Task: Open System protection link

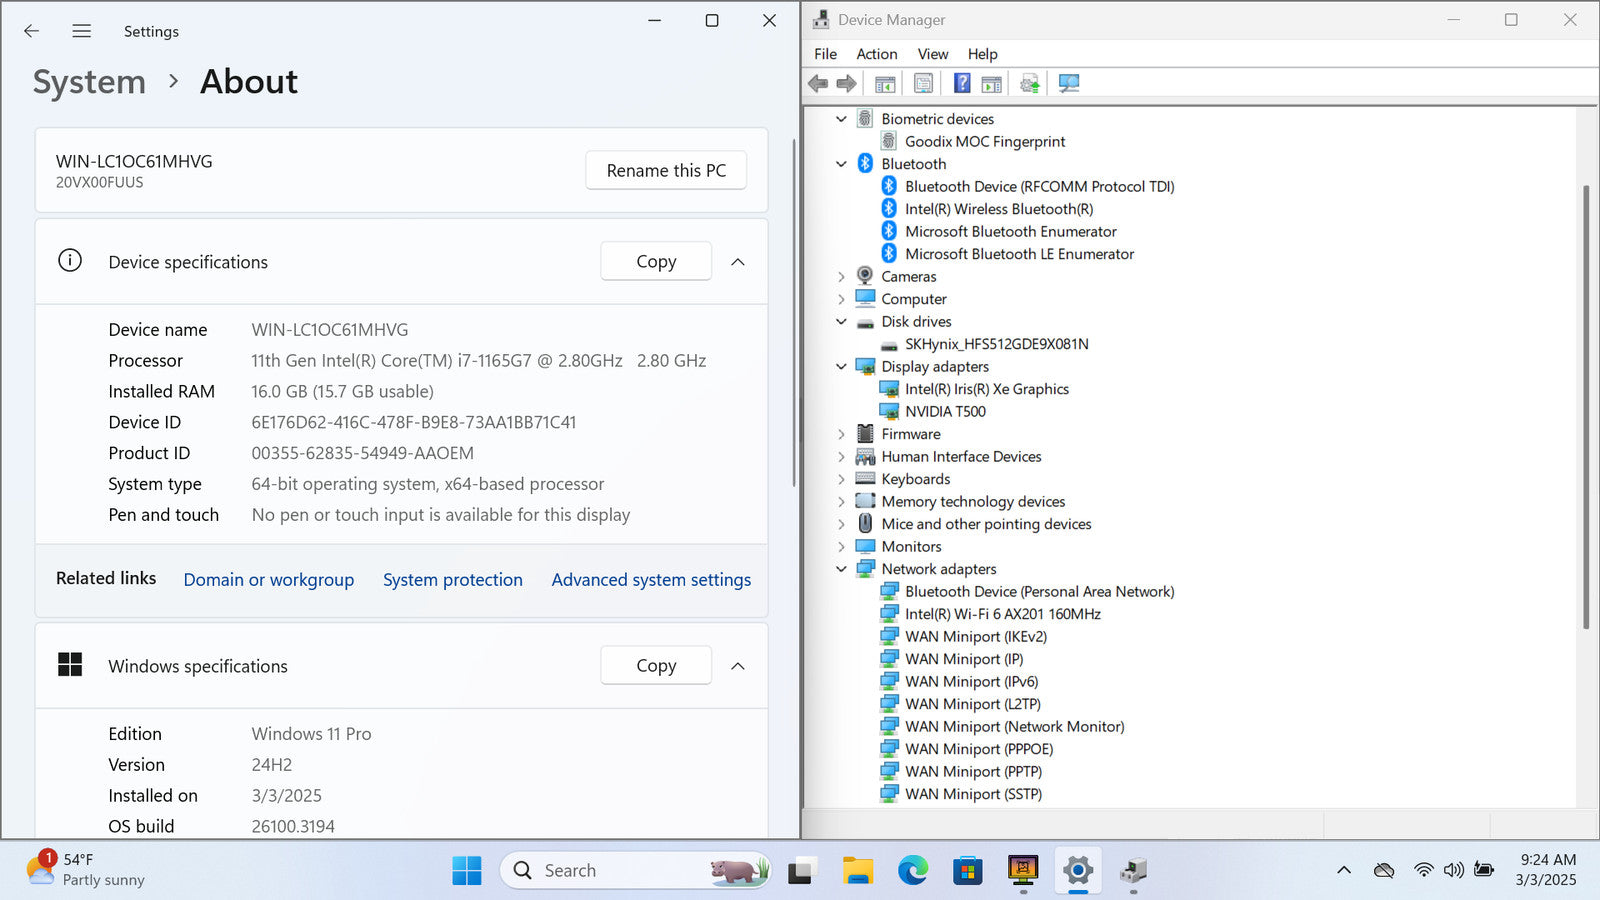Action: click(x=453, y=580)
